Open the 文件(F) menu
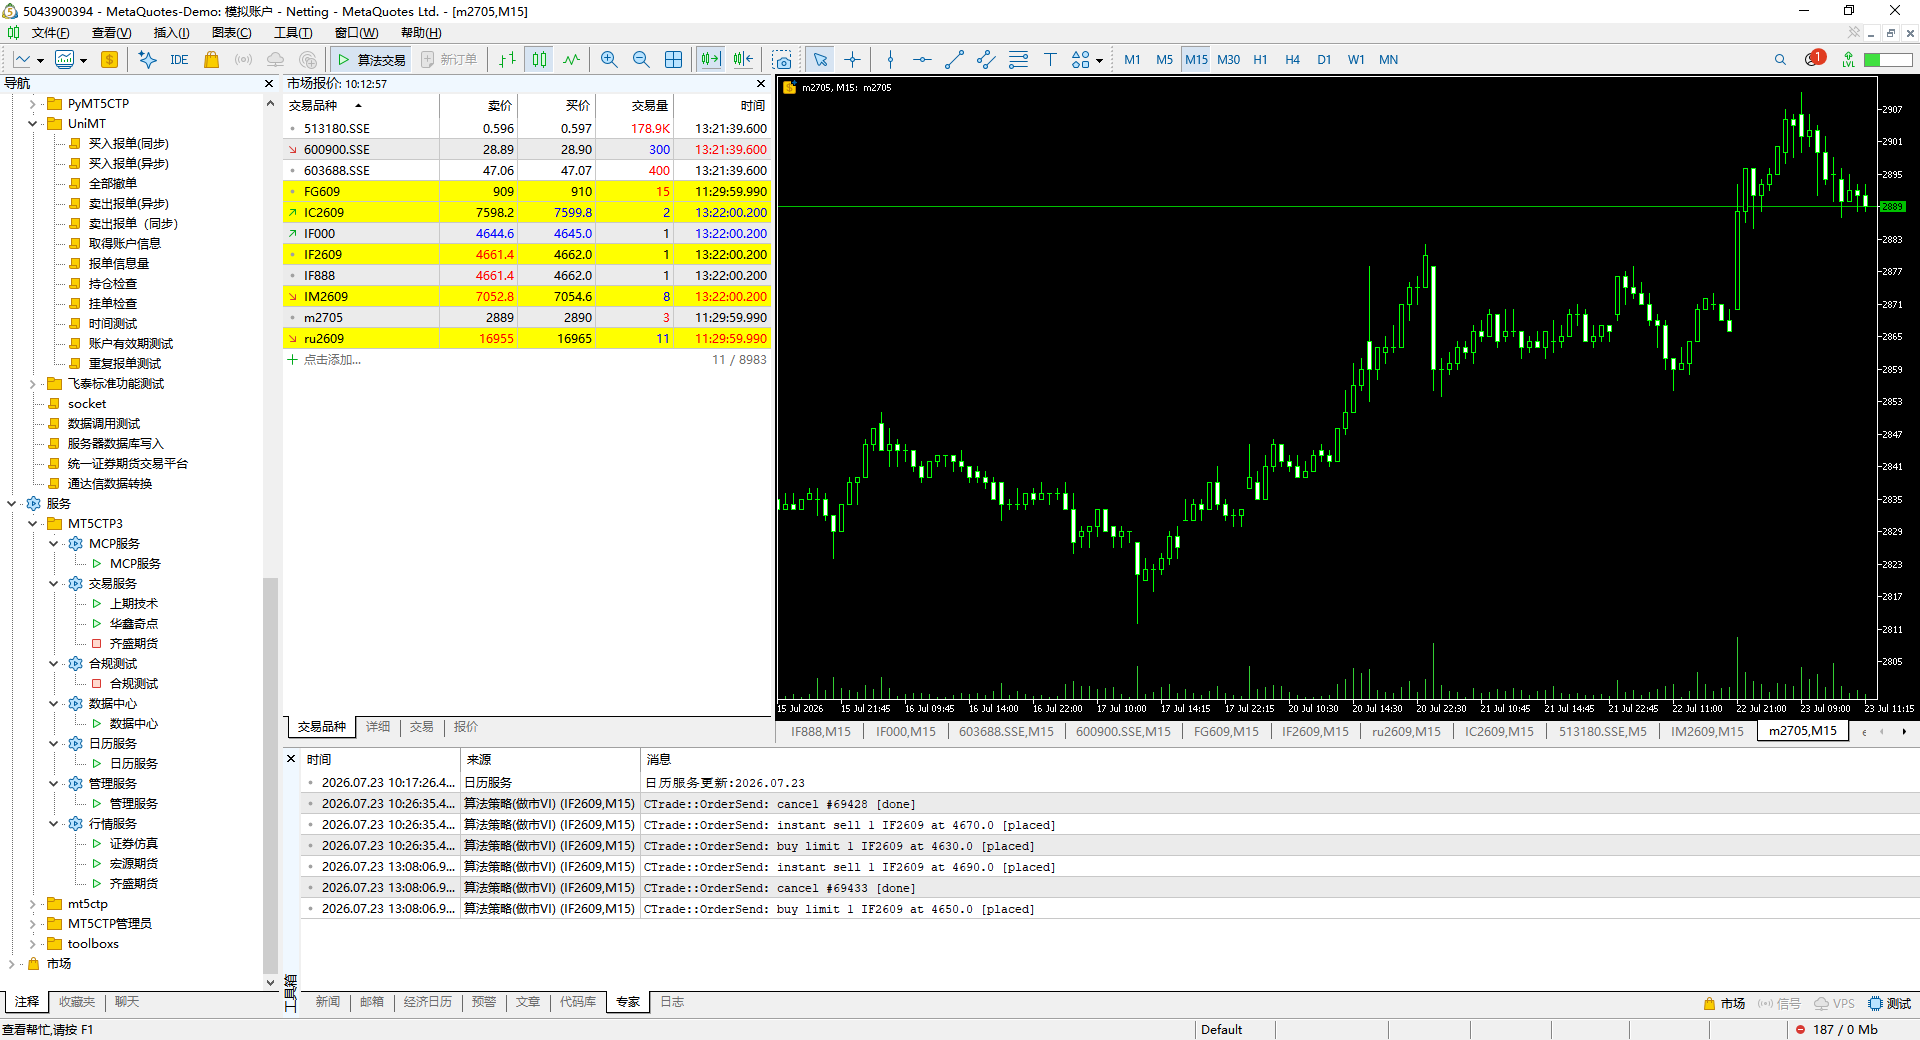The width and height of the screenshot is (1920, 1040). pos(50,33)
